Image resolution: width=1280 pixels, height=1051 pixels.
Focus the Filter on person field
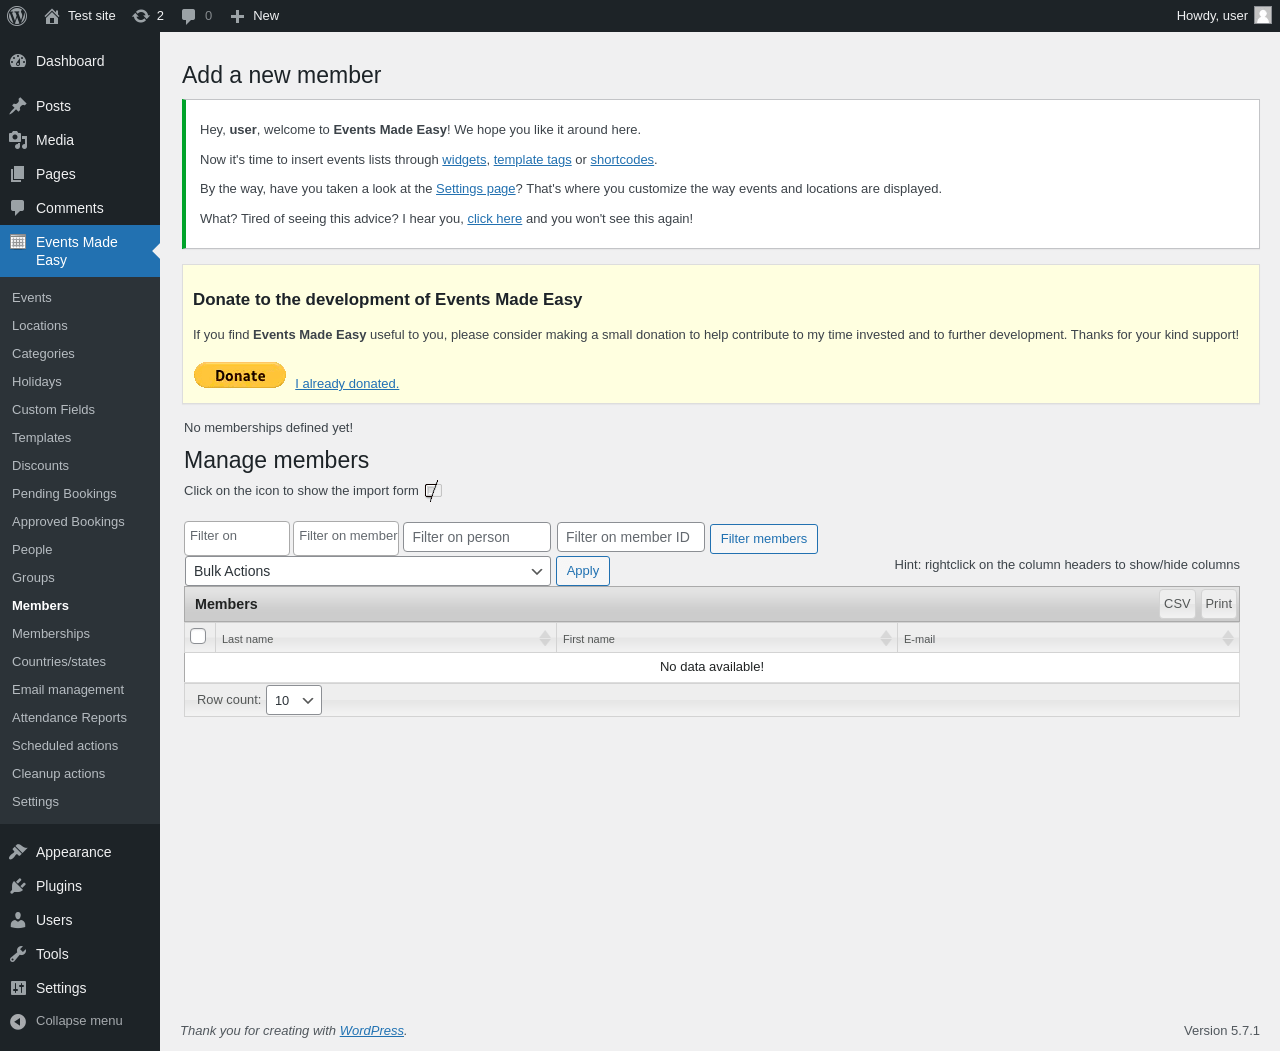point(477,537)
